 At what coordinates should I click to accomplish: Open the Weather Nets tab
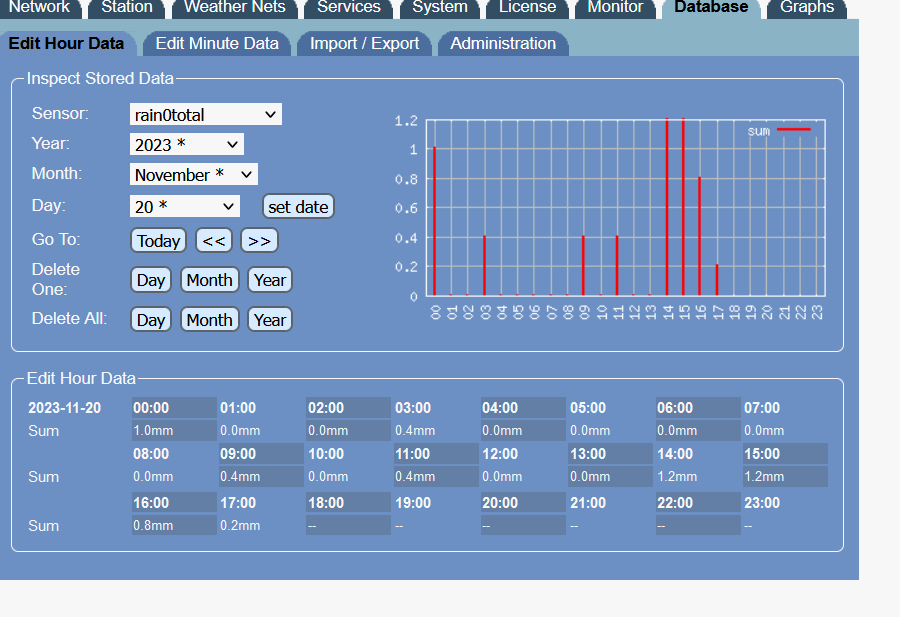coord(234,8)
